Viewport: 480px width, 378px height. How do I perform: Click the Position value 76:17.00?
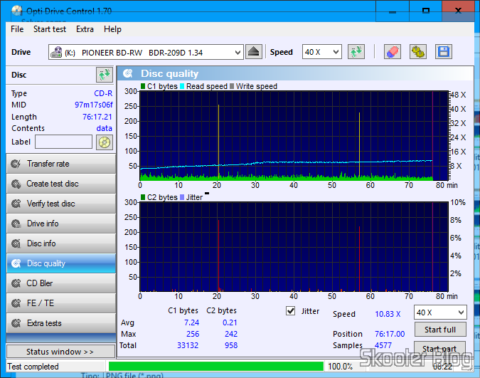pyautogui.click(x=390, y=334)
